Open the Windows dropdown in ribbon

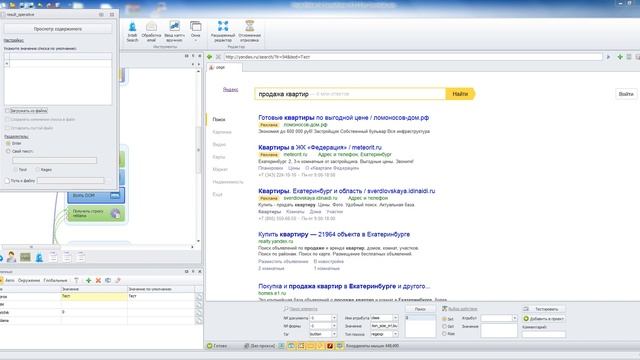tap(196, 31)
